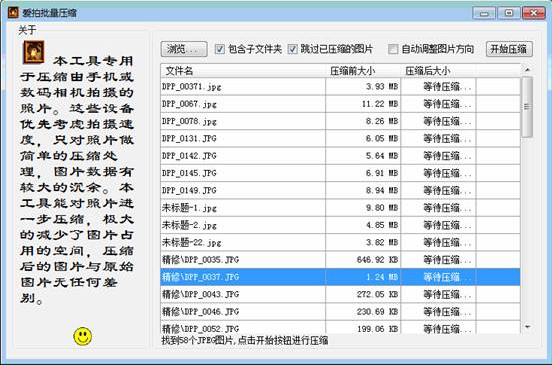
Task: Click the scrollbar down arrow
Action: [x=527, y=327]
